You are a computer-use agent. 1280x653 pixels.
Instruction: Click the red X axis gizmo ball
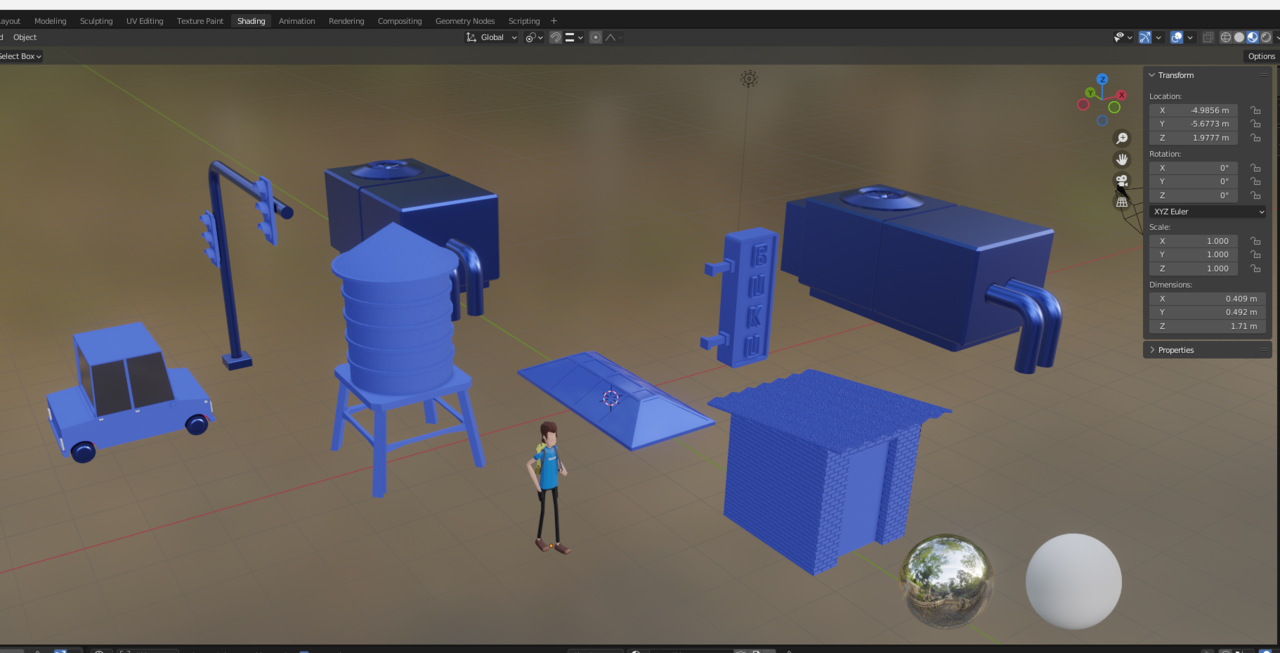point(1121,94)
